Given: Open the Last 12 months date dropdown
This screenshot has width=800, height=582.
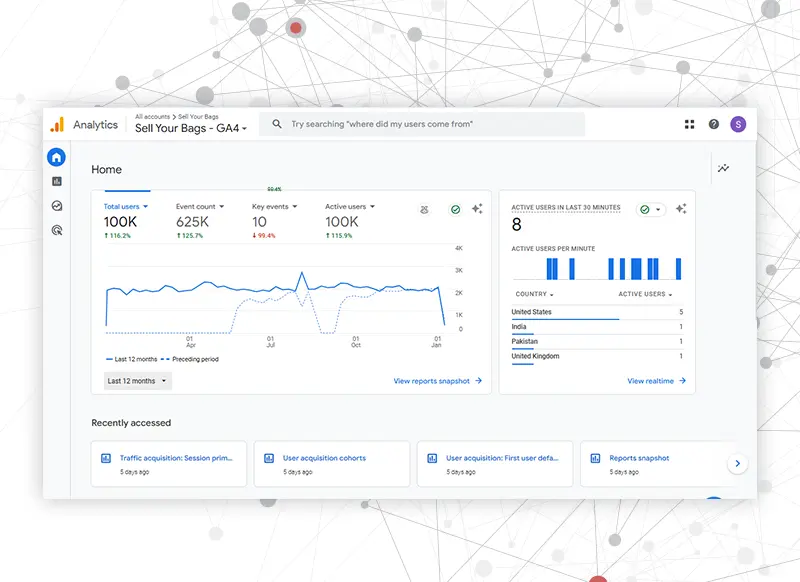Looking at the screenshot, I should click(137, 381).
